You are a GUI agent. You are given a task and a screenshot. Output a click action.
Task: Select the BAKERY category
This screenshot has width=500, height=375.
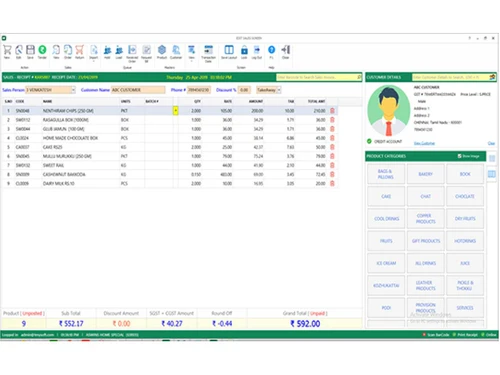(x=426, y=174)
